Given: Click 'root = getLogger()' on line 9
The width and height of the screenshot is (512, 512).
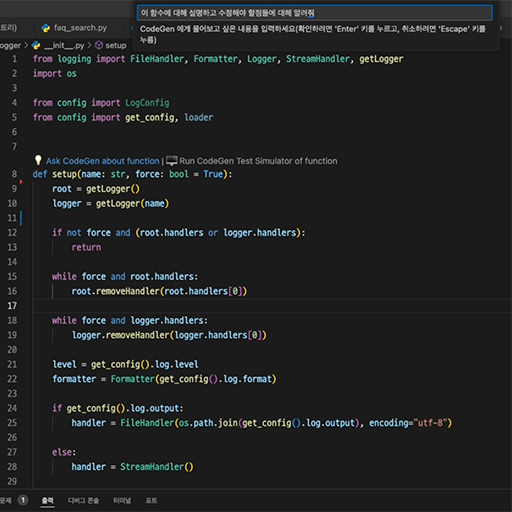Looking at the screenshot, I should click(x=96, y=189).
